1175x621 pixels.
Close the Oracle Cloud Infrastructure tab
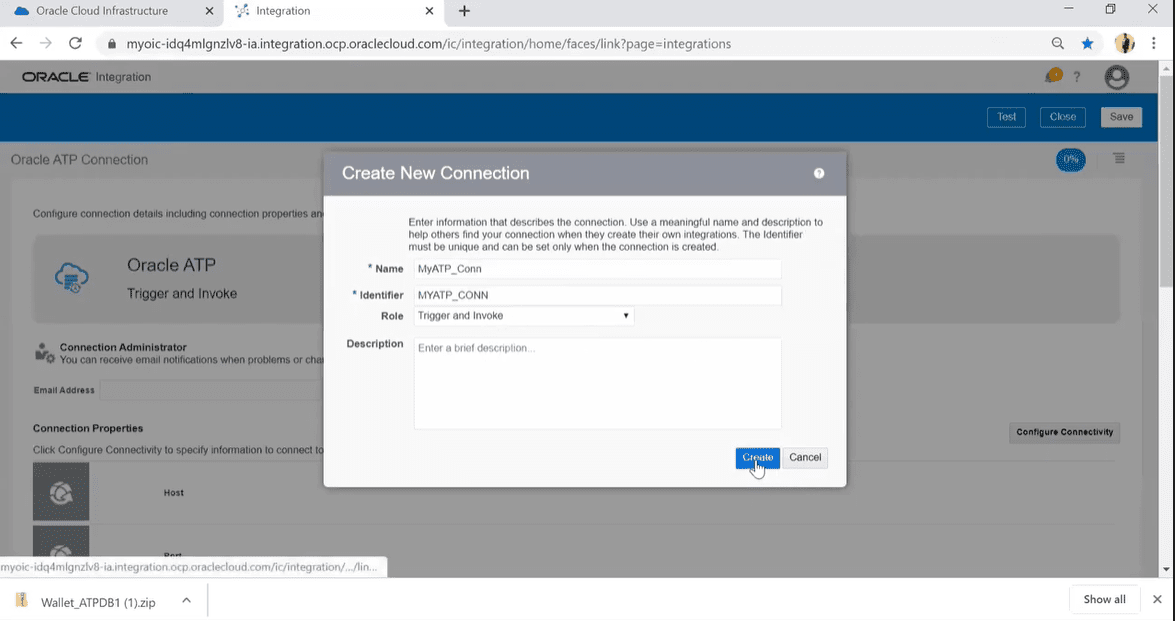210,11
